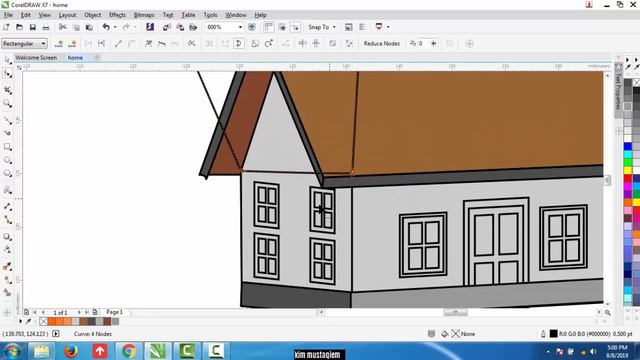Click the Delete nodes icon
The height and width of the screenshot is (360, 640).
coord(72,43)
